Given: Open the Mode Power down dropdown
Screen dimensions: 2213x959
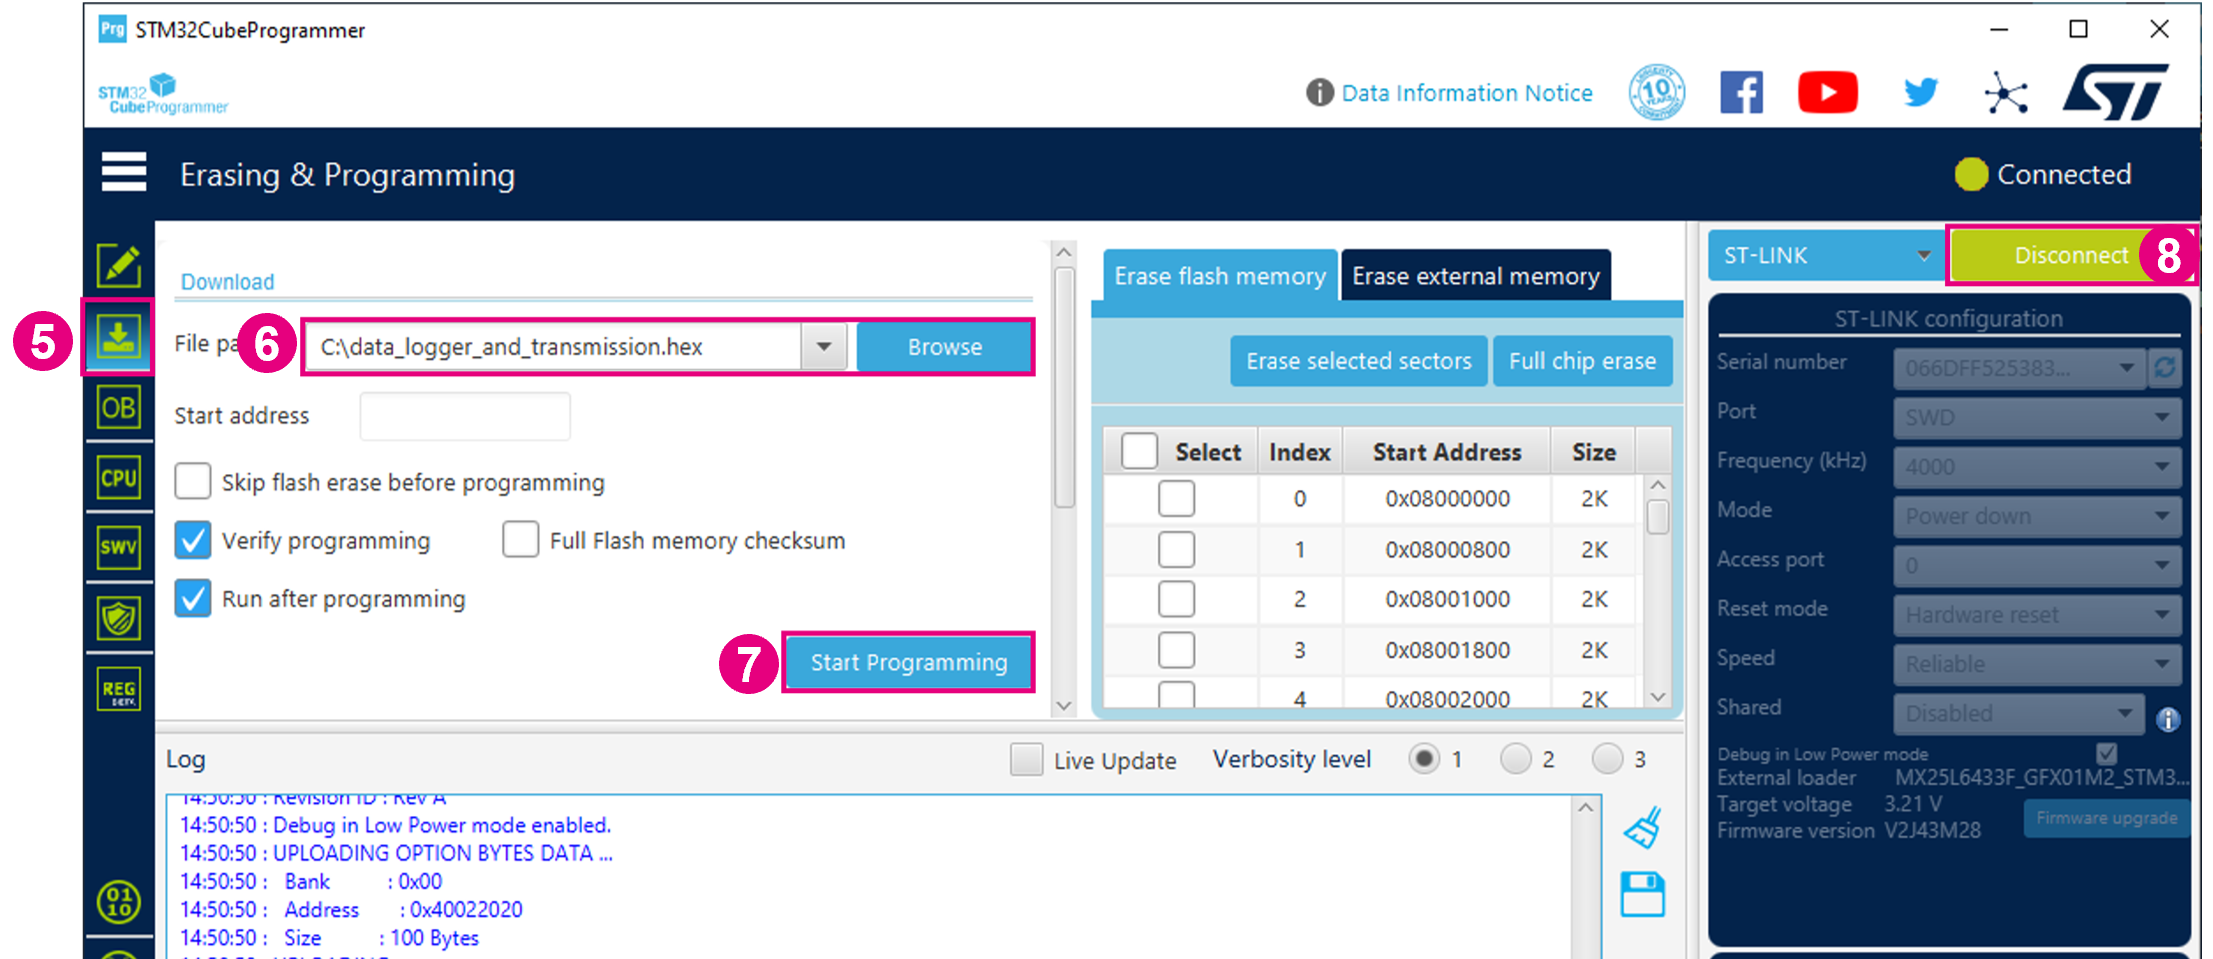Looking at the screenshot, I should [2037, 516].
